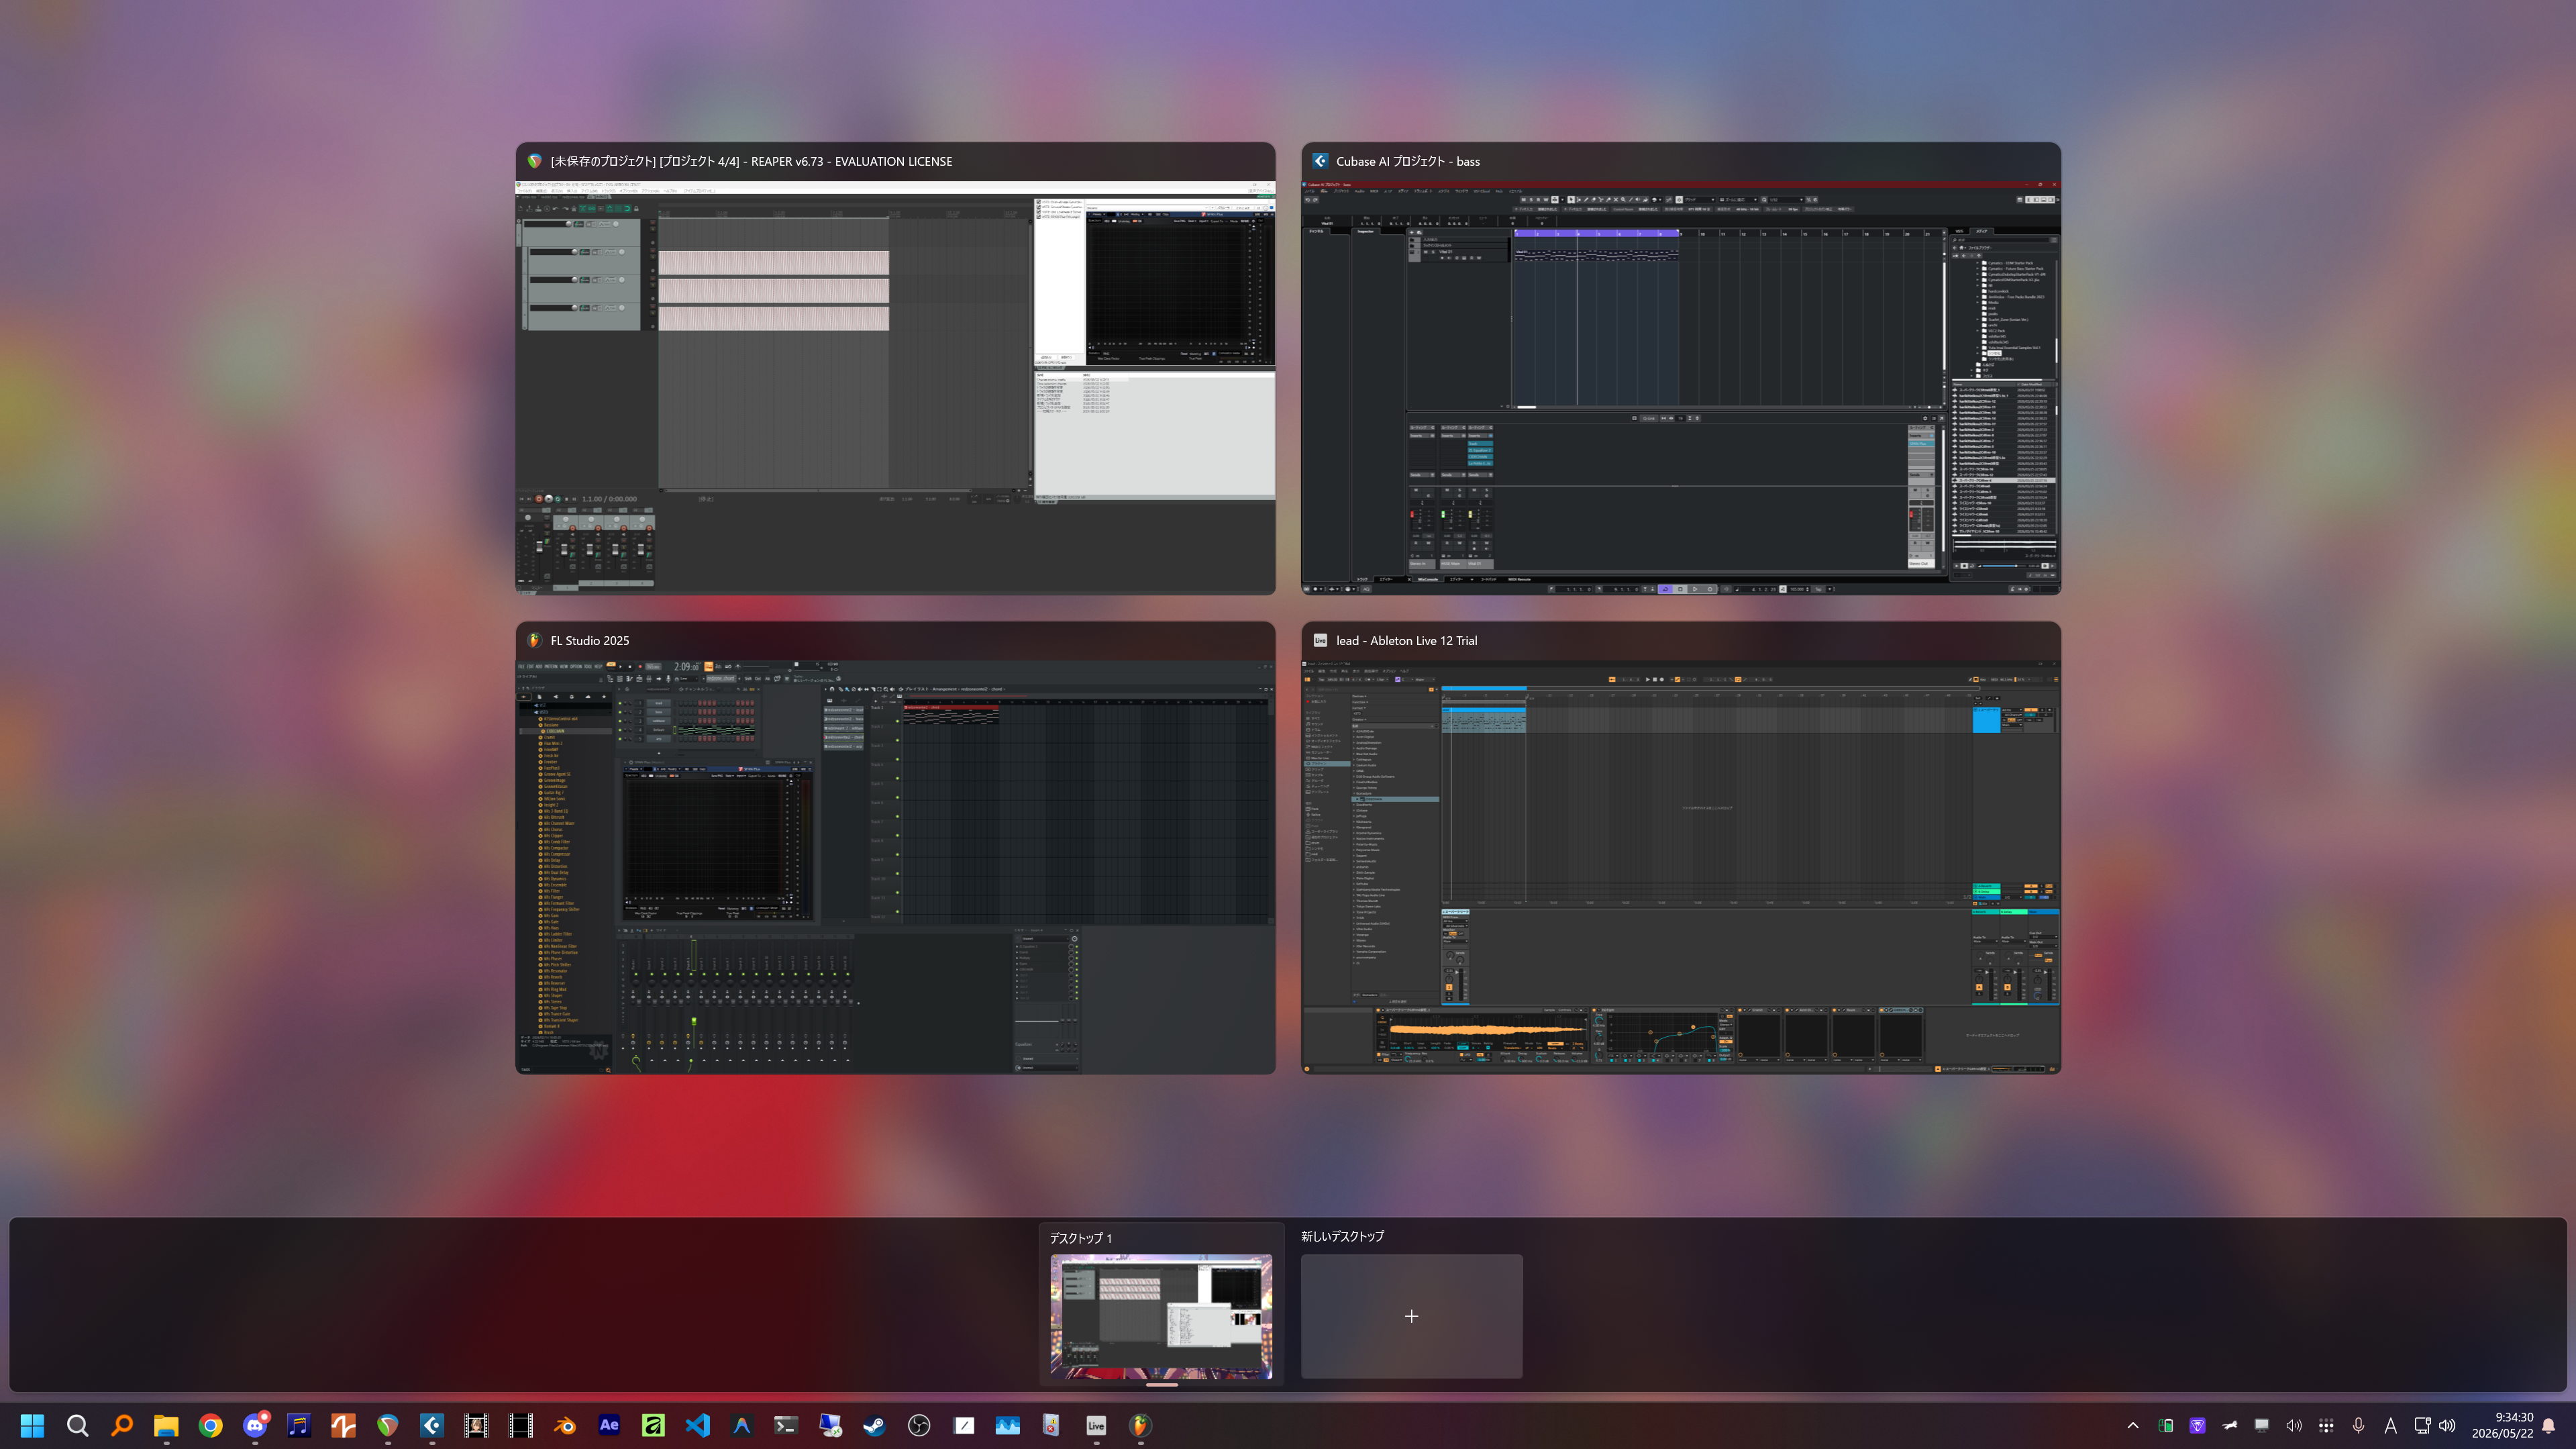2576x1449 pixels.
Task: Open Steam from the taskbar
Action: pyautogui.click(x=874, y=1425)
